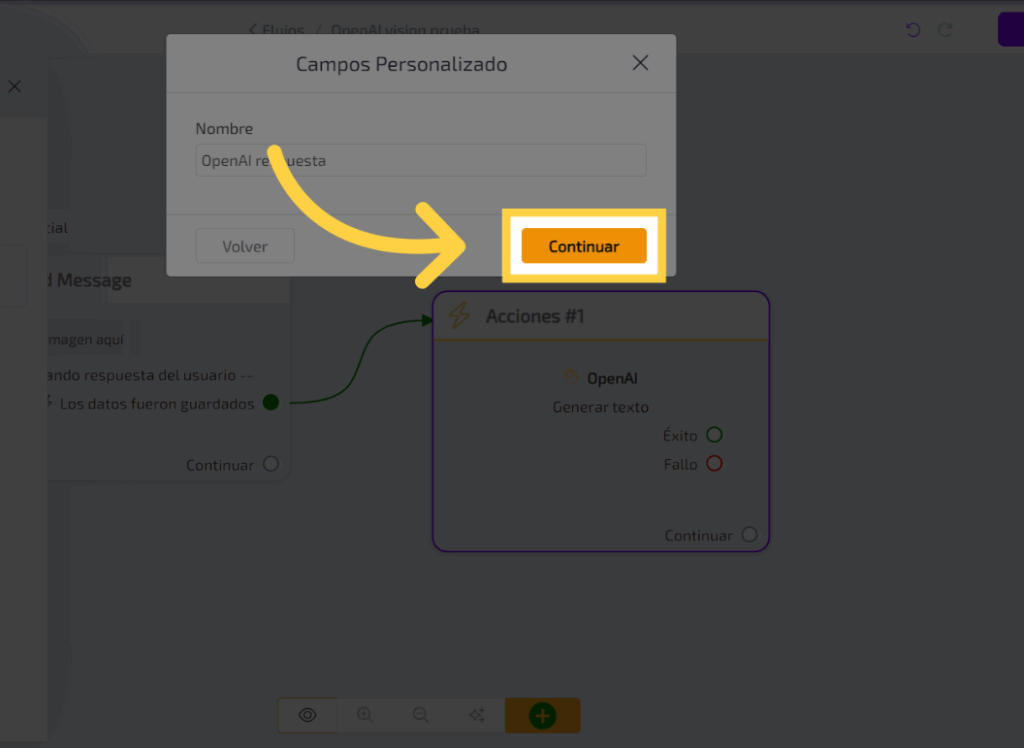The width and height of the screenshot is (1024, 748).
Task: Click the green data-saved connector dot
Action: pos(270,403)
